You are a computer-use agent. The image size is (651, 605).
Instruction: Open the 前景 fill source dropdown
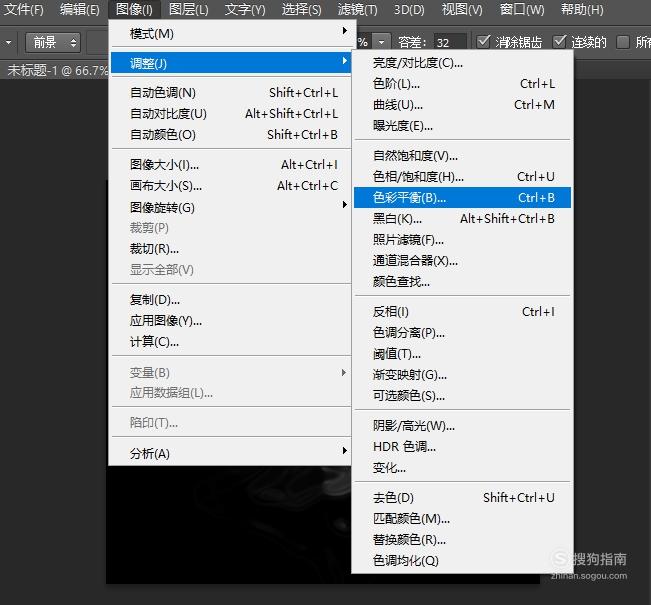tap(53, 42)
